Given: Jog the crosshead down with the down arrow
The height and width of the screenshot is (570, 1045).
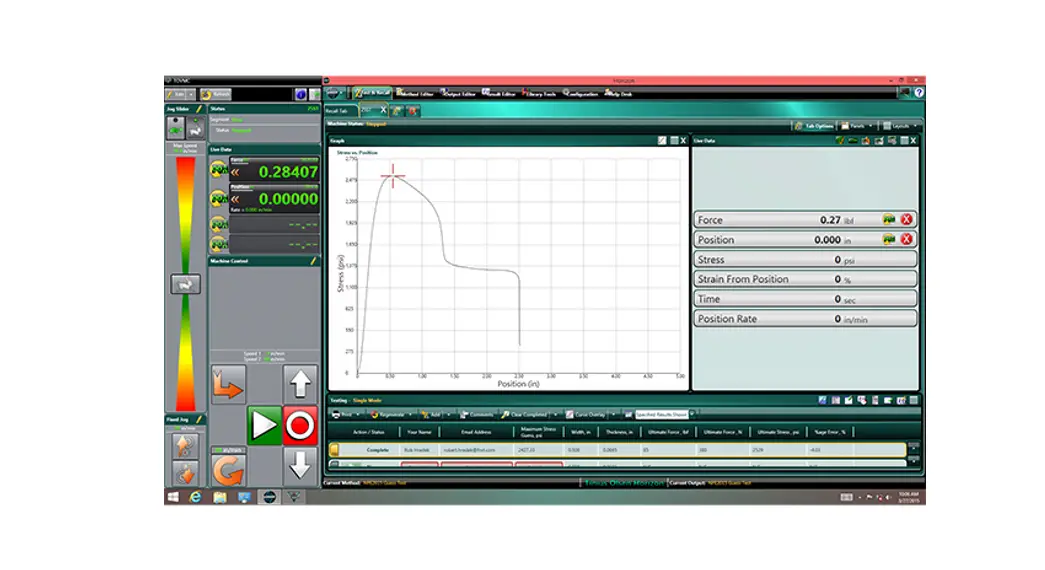Looking at the screenshot, I should pos(300,465).
